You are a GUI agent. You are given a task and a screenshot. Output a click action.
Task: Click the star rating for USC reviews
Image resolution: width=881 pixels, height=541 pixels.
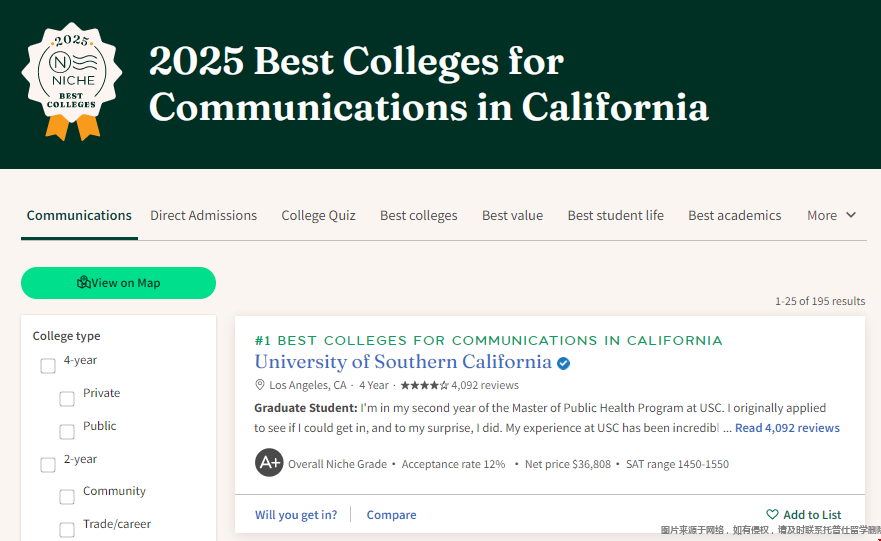425,385
